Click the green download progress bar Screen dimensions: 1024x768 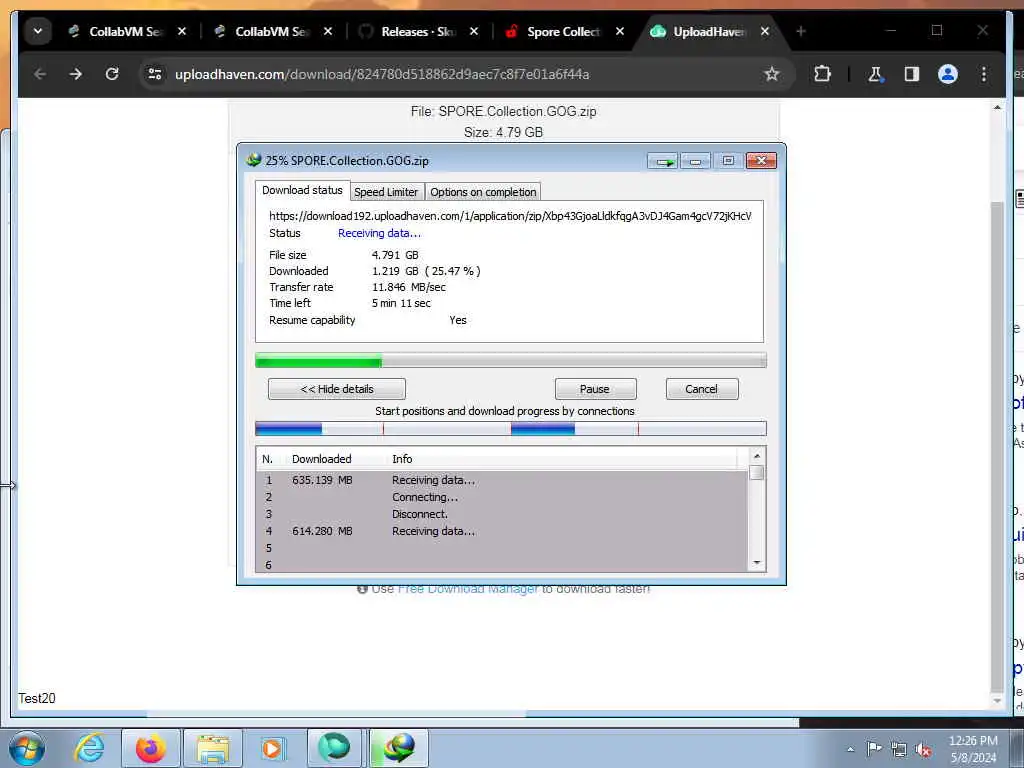[511, 360]
